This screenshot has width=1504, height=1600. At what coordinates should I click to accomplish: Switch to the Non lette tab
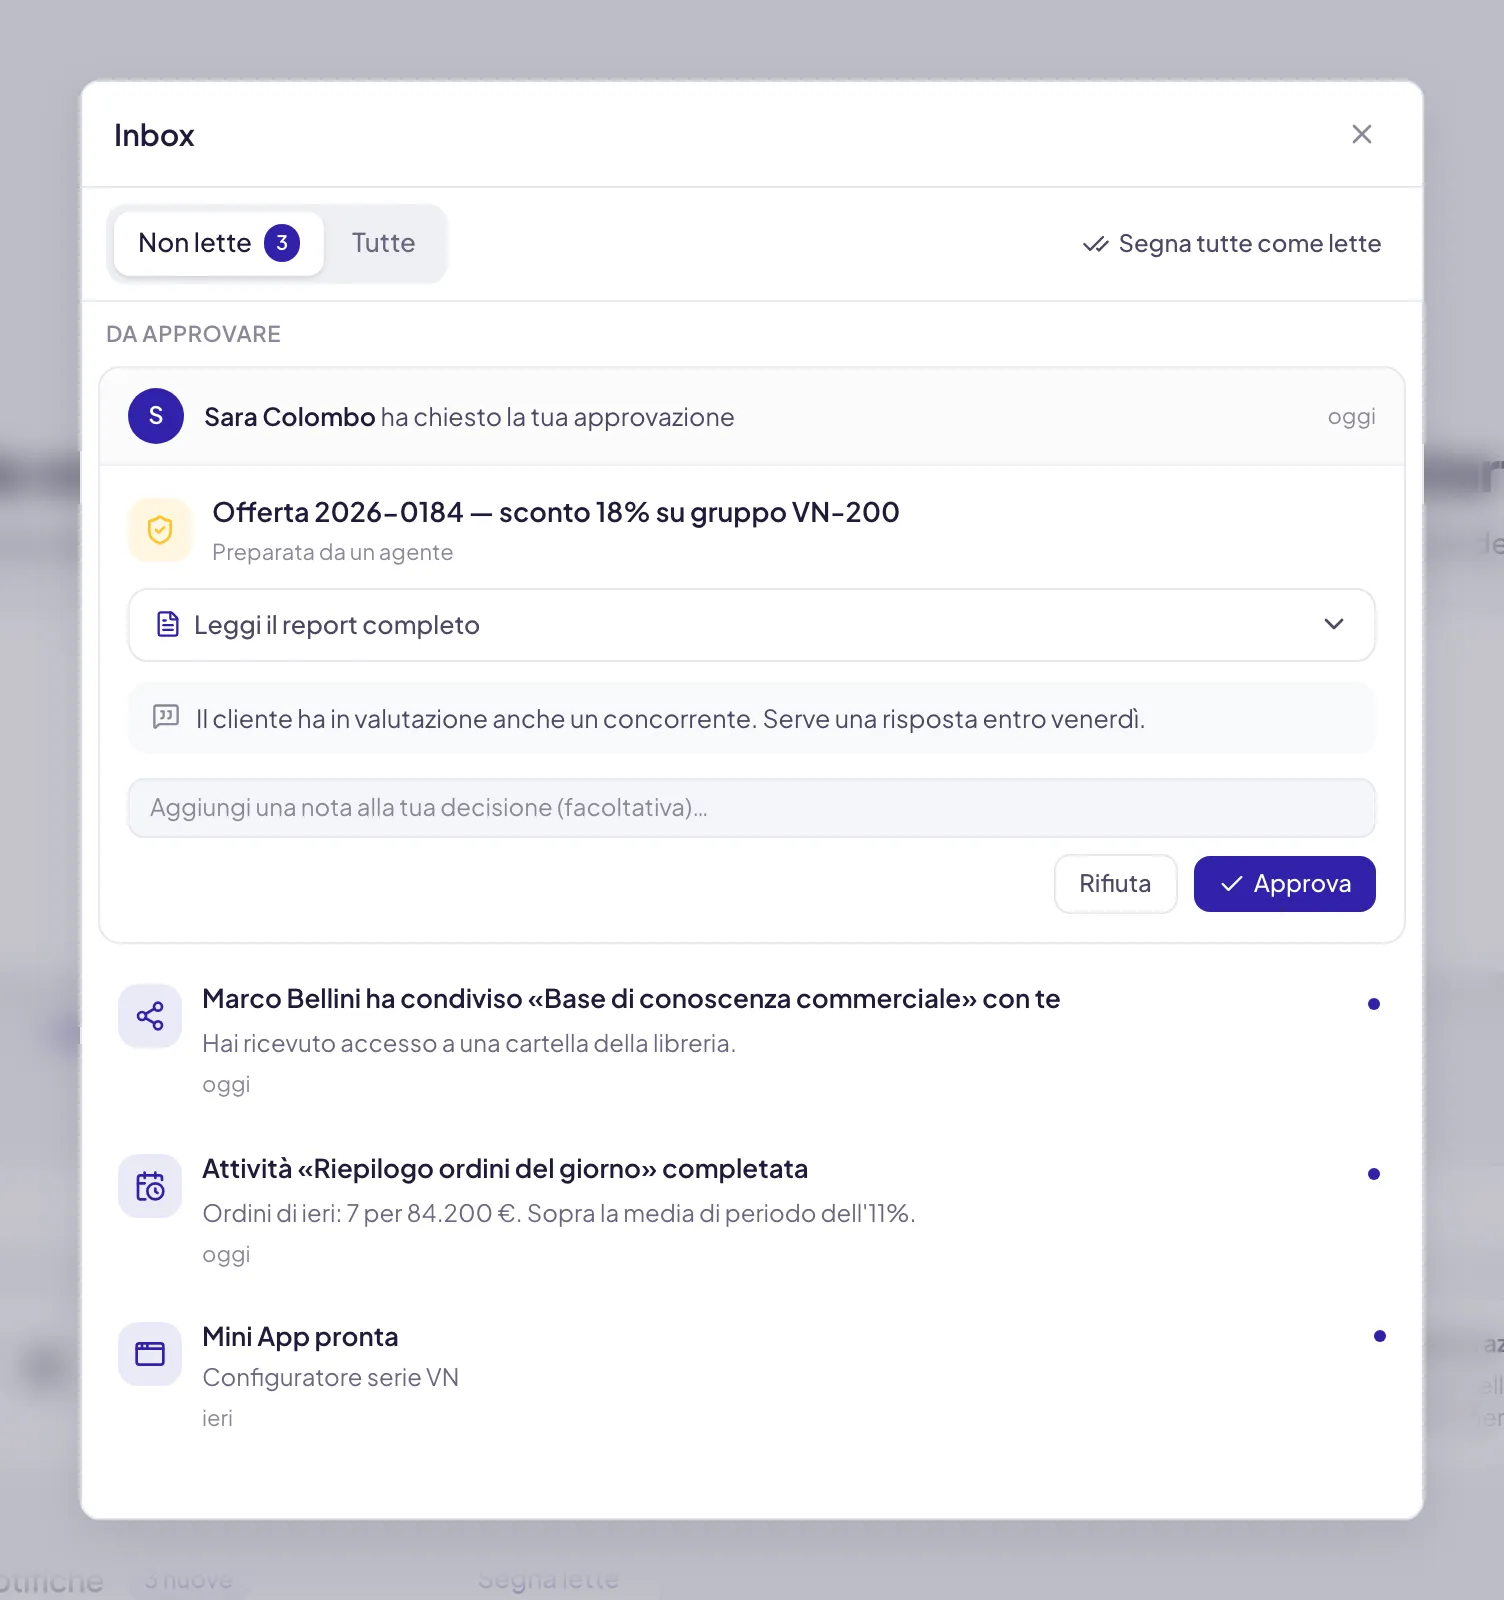(x=219, y=243)
